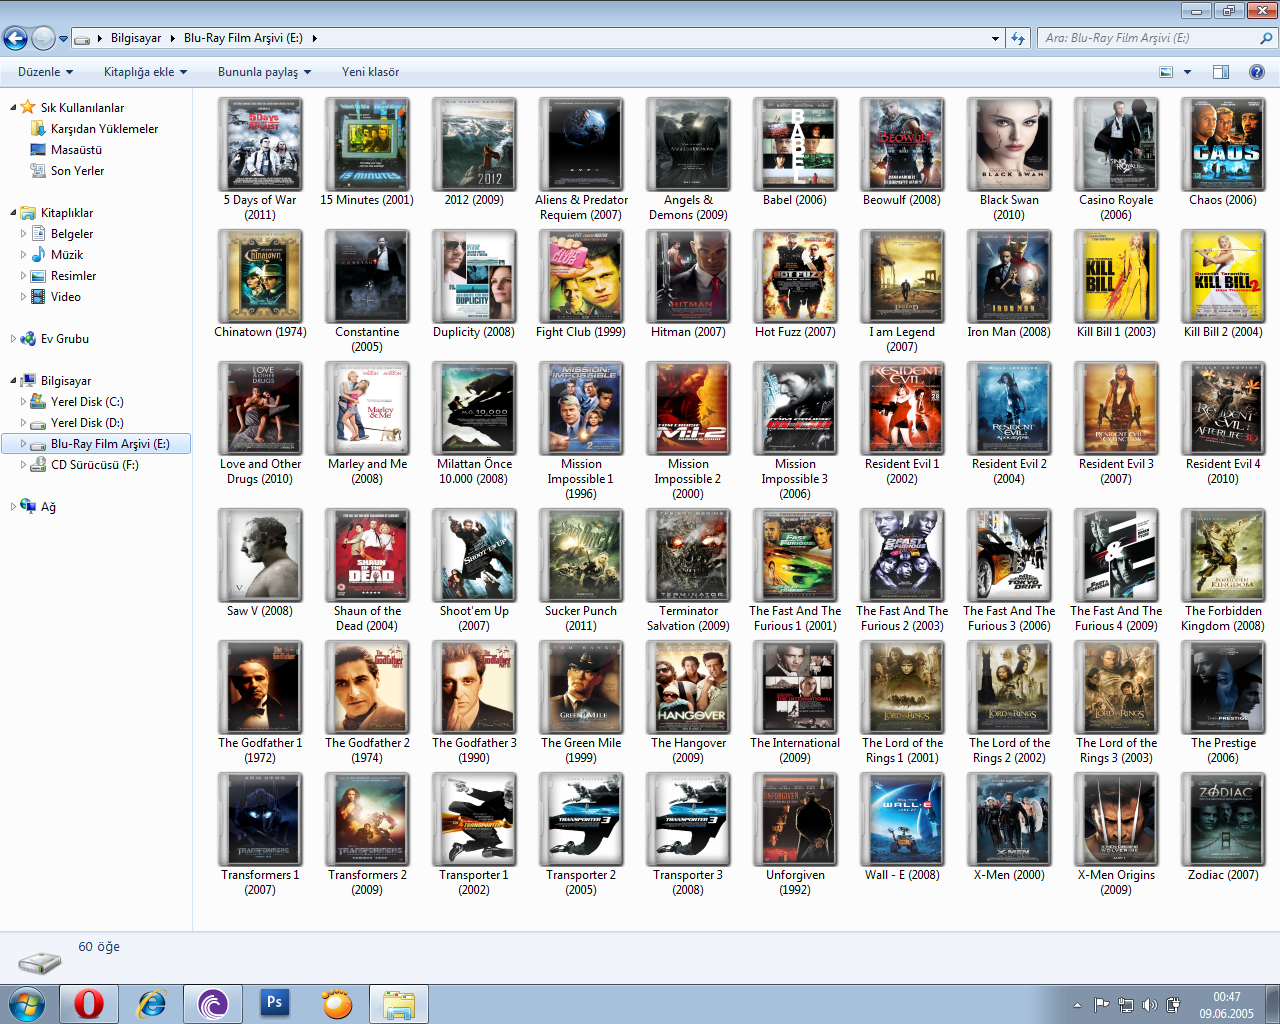Screen dimensions: 1280x1024
Task: Open the Windows Start button
Action: [x=26, y=1003]
